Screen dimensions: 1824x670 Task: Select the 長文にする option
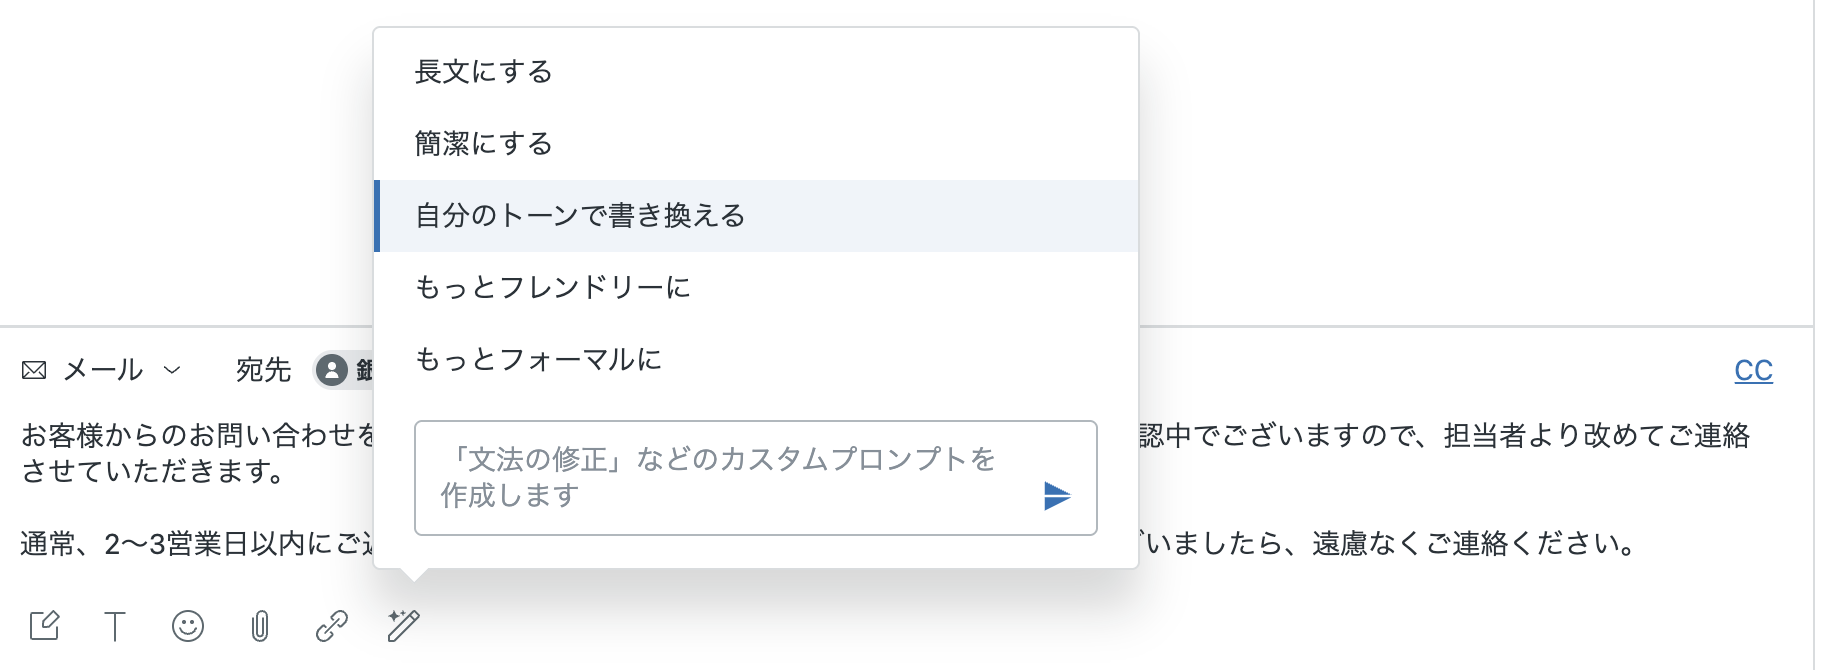756,72
